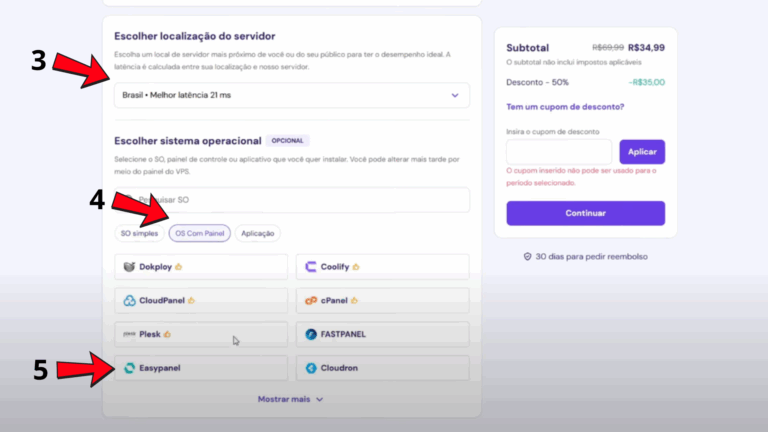Select the Easypanel logo icon
This screenshot has height=432, width=768.
coord(130,368)
